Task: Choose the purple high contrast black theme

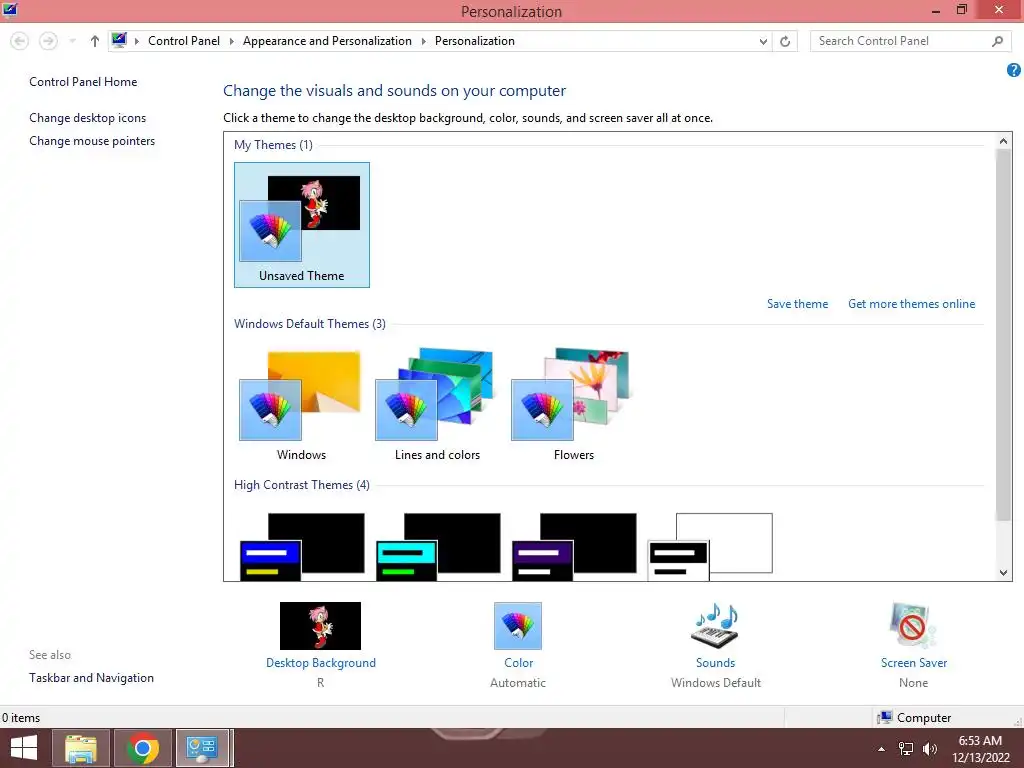Action: click(x=573, y=547)
